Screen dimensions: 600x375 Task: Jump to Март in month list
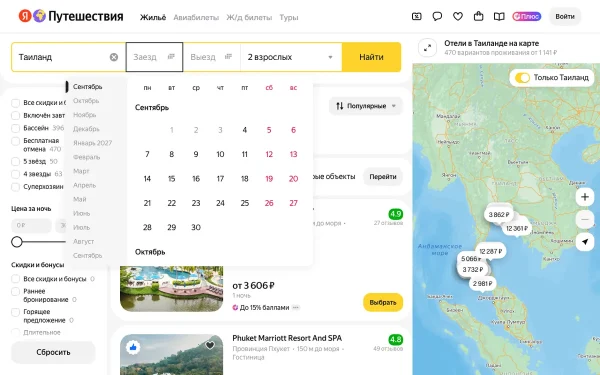pyautogui.click(x=81, y=171)
